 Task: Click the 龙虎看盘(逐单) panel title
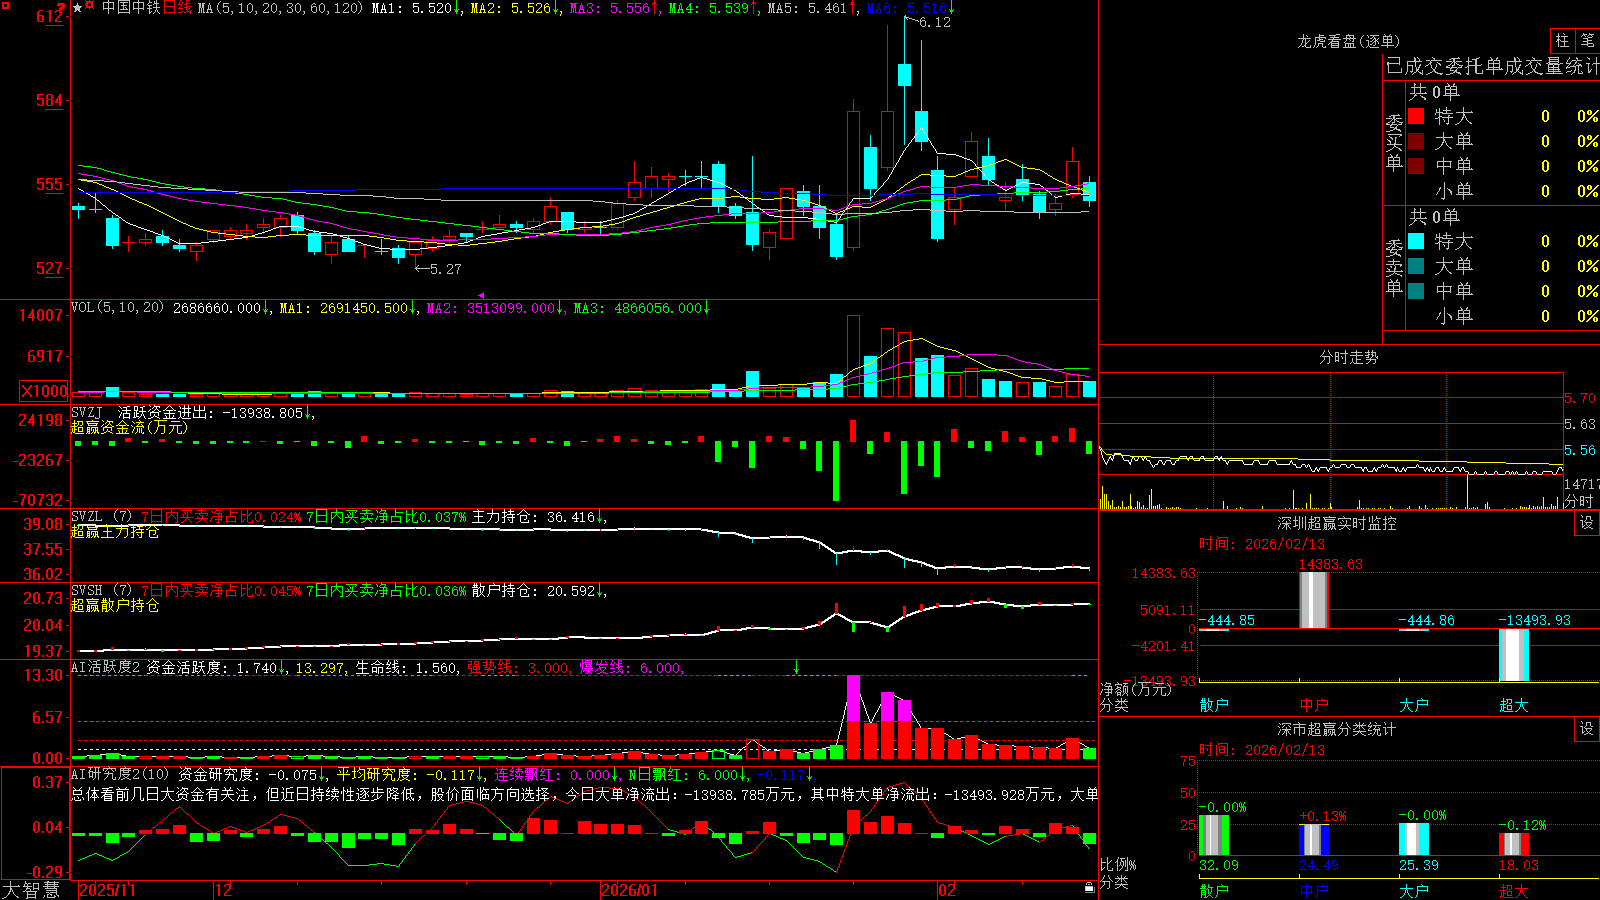(x=1349, y=41)
